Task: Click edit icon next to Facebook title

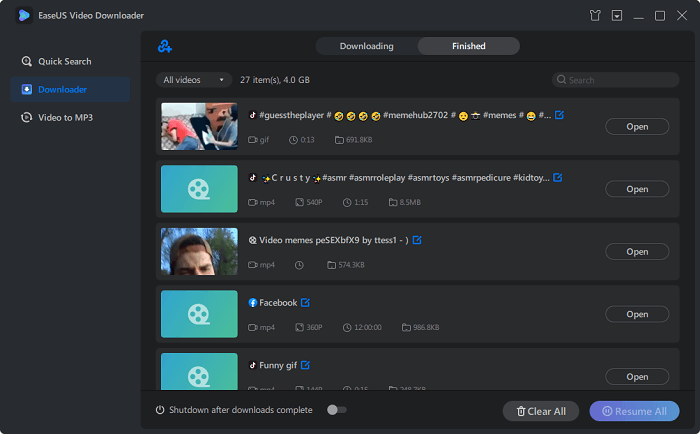Action: pos(306,303)
